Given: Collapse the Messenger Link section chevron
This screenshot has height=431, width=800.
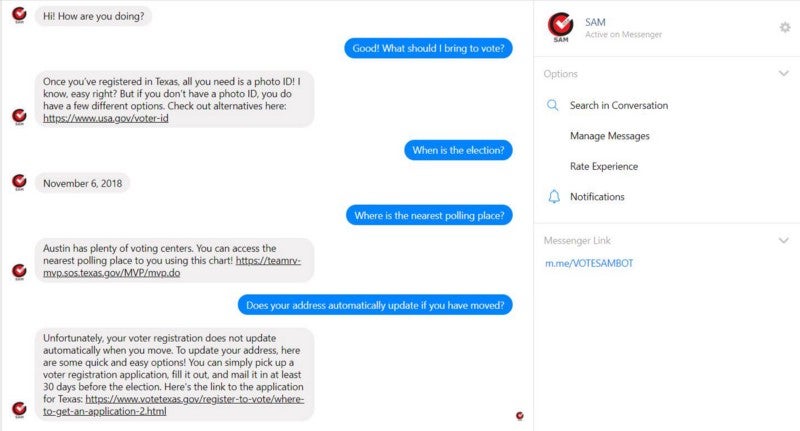Looking at the screenshot, I should (784, 240).
